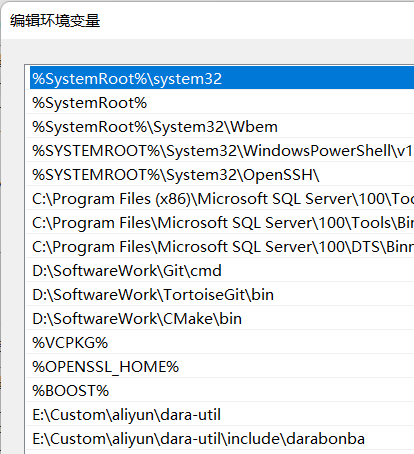
Task: Select SQL Server\100\Tools\Binn path row
Action: [x=220, y=222]
